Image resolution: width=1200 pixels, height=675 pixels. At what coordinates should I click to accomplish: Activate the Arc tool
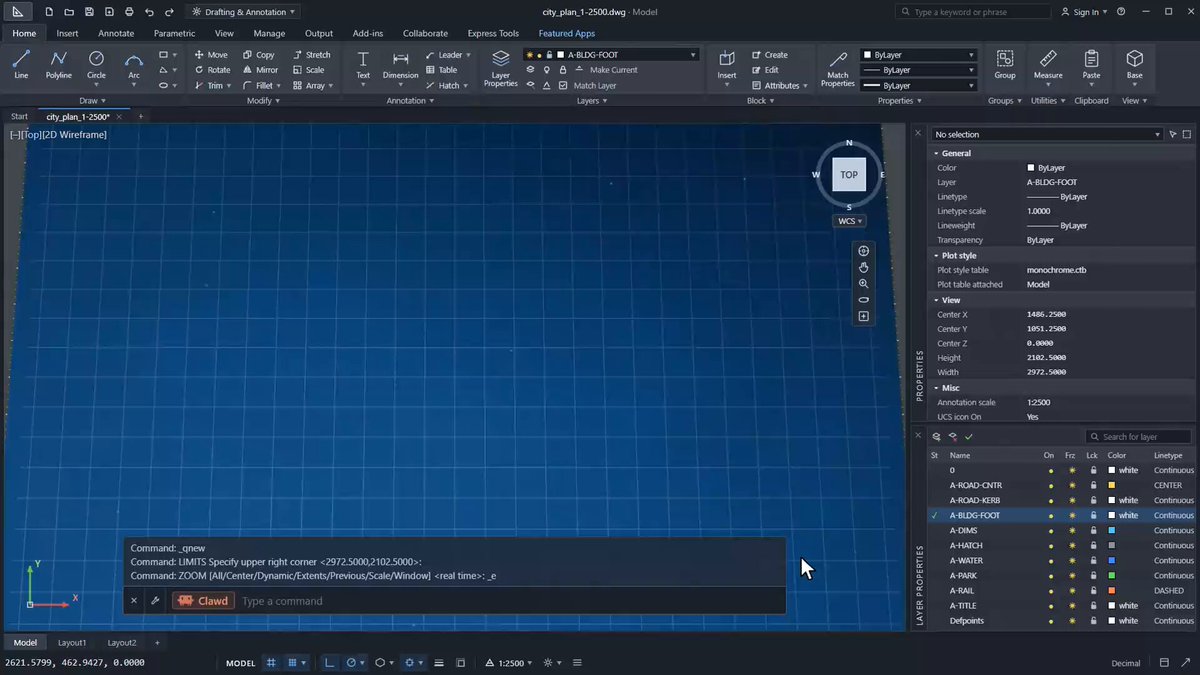pos(134,64)
